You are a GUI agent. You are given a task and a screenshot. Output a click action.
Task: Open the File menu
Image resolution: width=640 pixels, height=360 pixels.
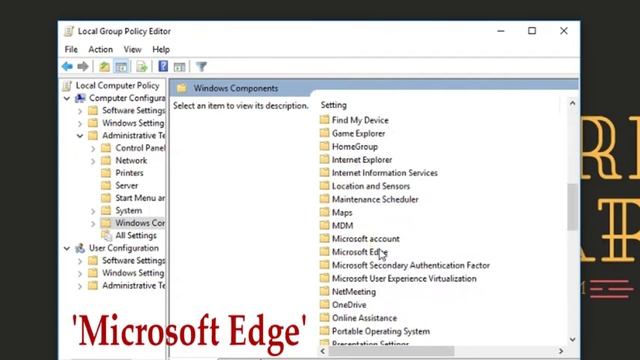tap(71, 49)
